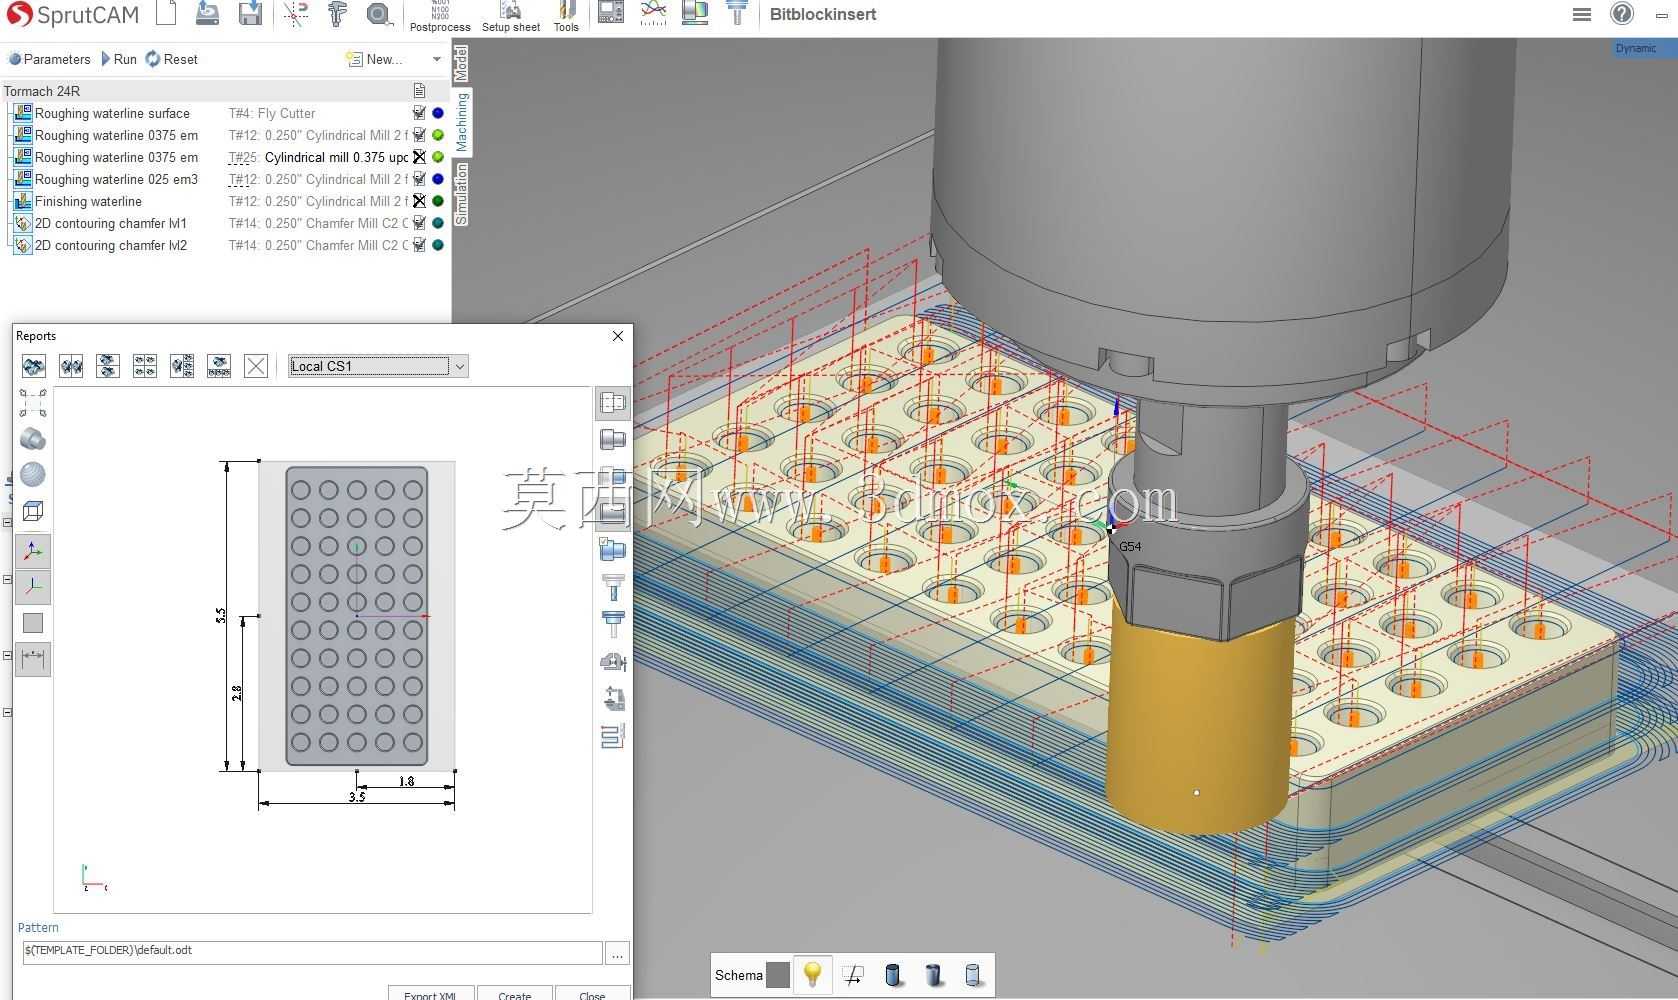The image size is (1678, 1000).
Task: Click the New... operation button
Action: click(374, 59)
